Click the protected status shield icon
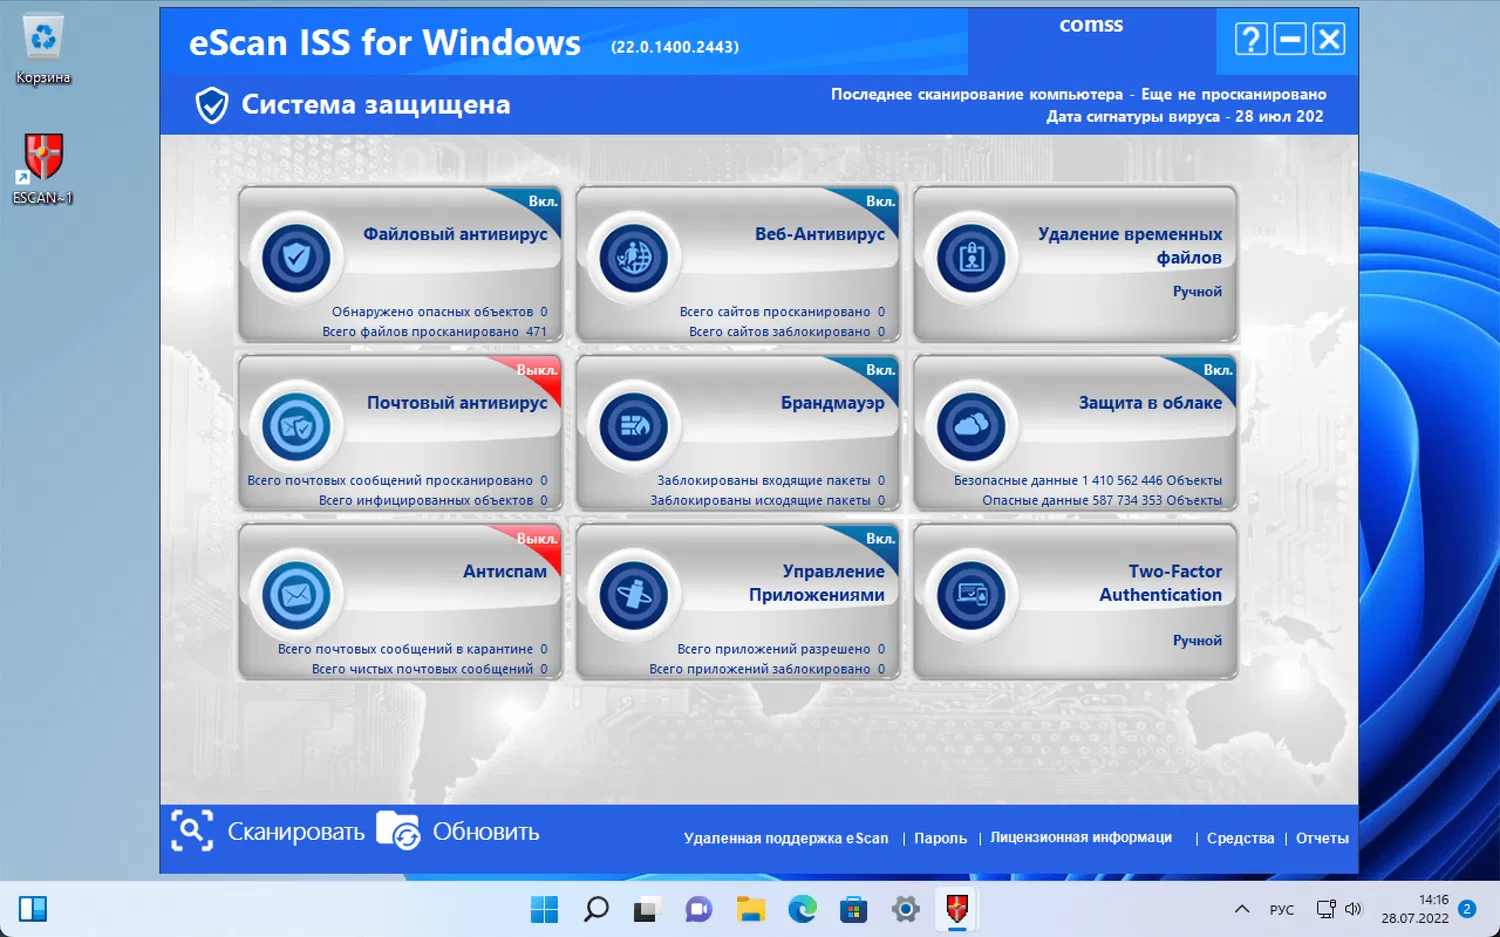The image size is (1500, 937). 211,104
